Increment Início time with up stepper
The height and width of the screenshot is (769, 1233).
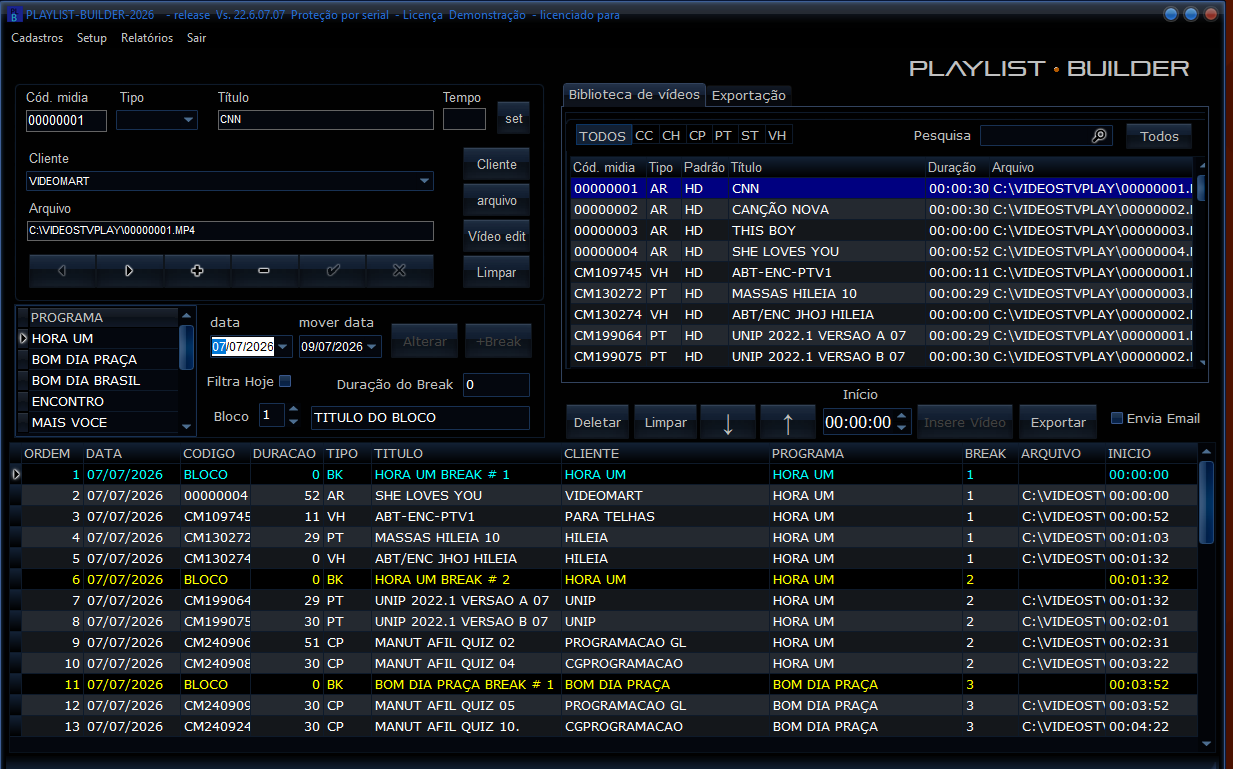tap(902, 416)
